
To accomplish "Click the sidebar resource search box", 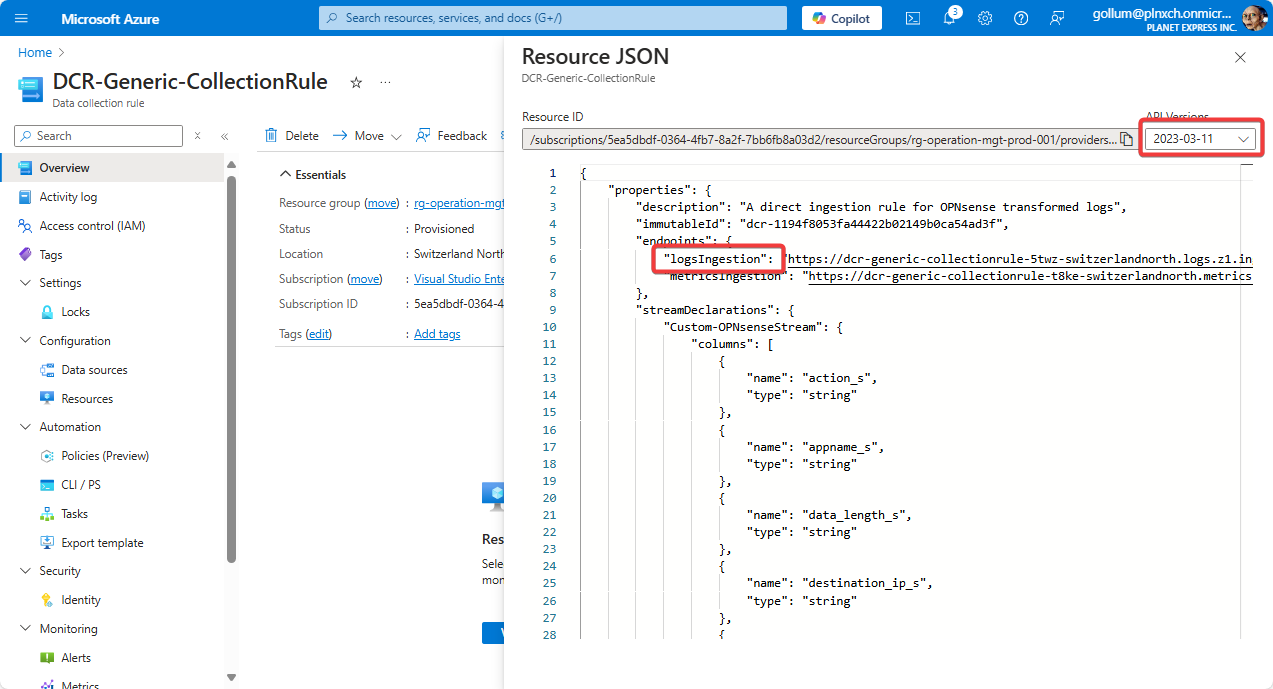I will (98, 135).
